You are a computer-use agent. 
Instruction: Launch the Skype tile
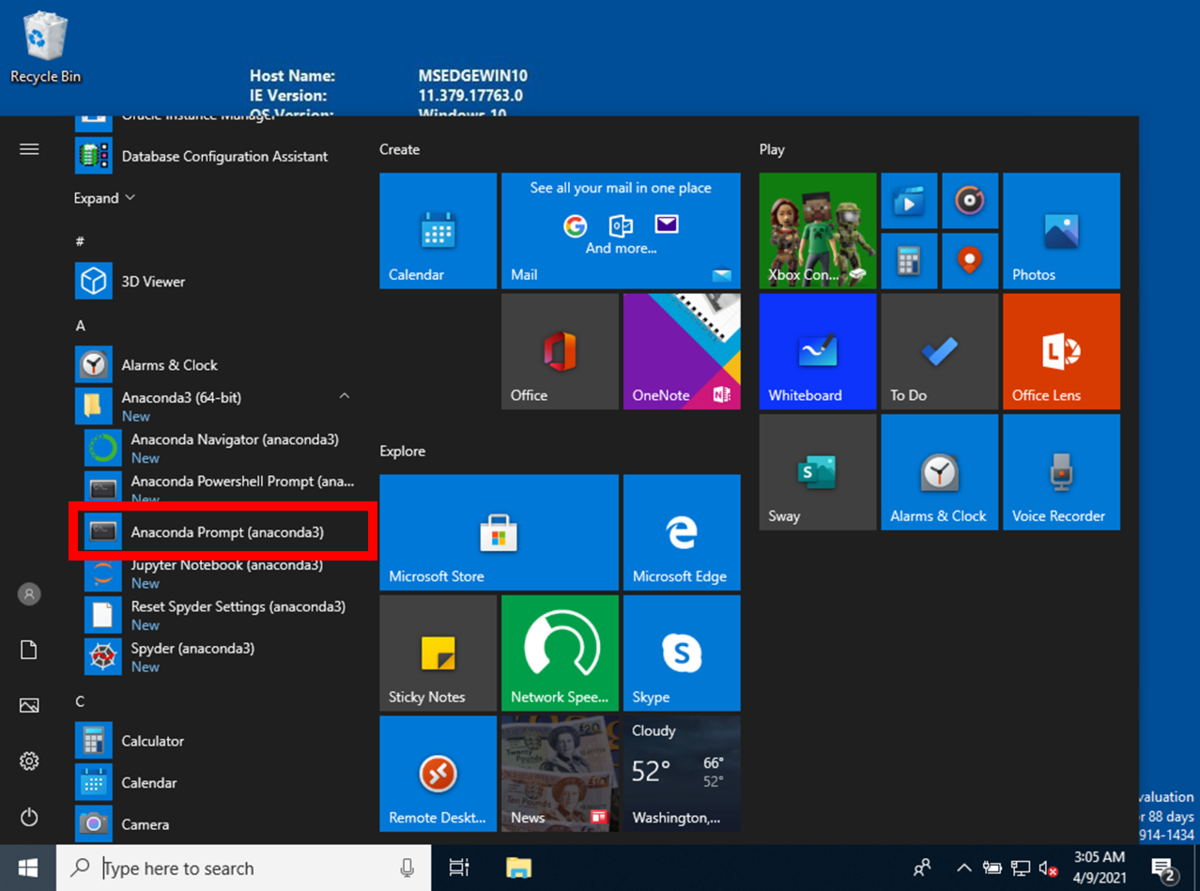(682, 653)
